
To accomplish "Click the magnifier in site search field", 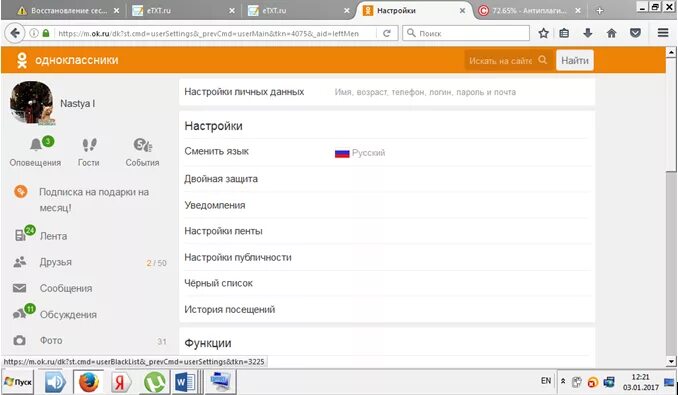I will 543,60.
